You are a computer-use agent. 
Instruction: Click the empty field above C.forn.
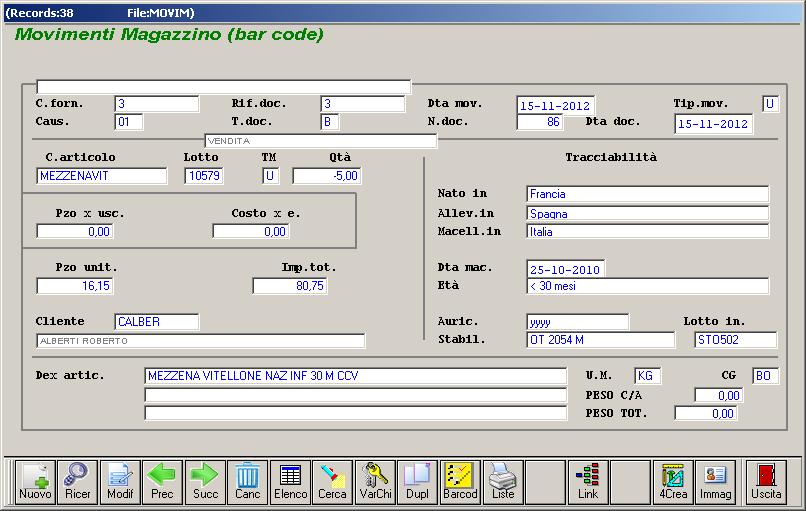coord(224,86)
